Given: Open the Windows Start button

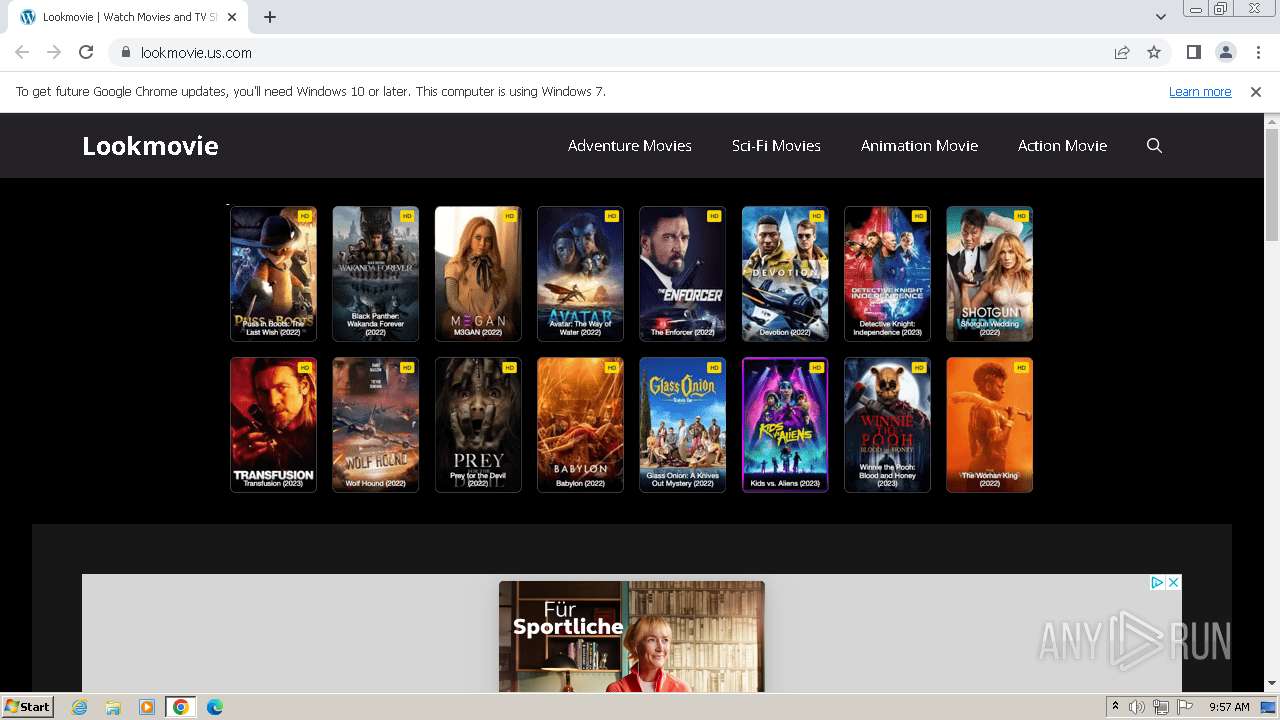Looking at the screenshot, I should coord(28,706).
